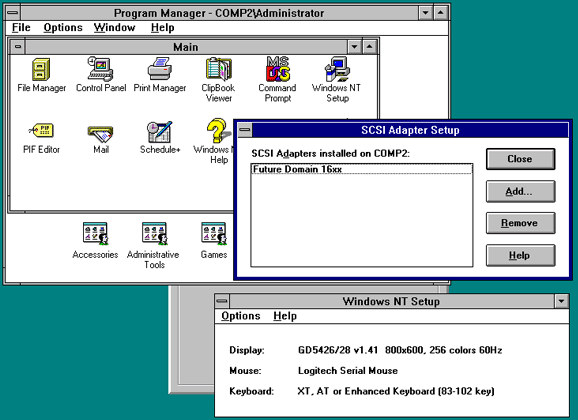Maximize the Program Manager window
The image size is (578, 420).
pos(441,13)
